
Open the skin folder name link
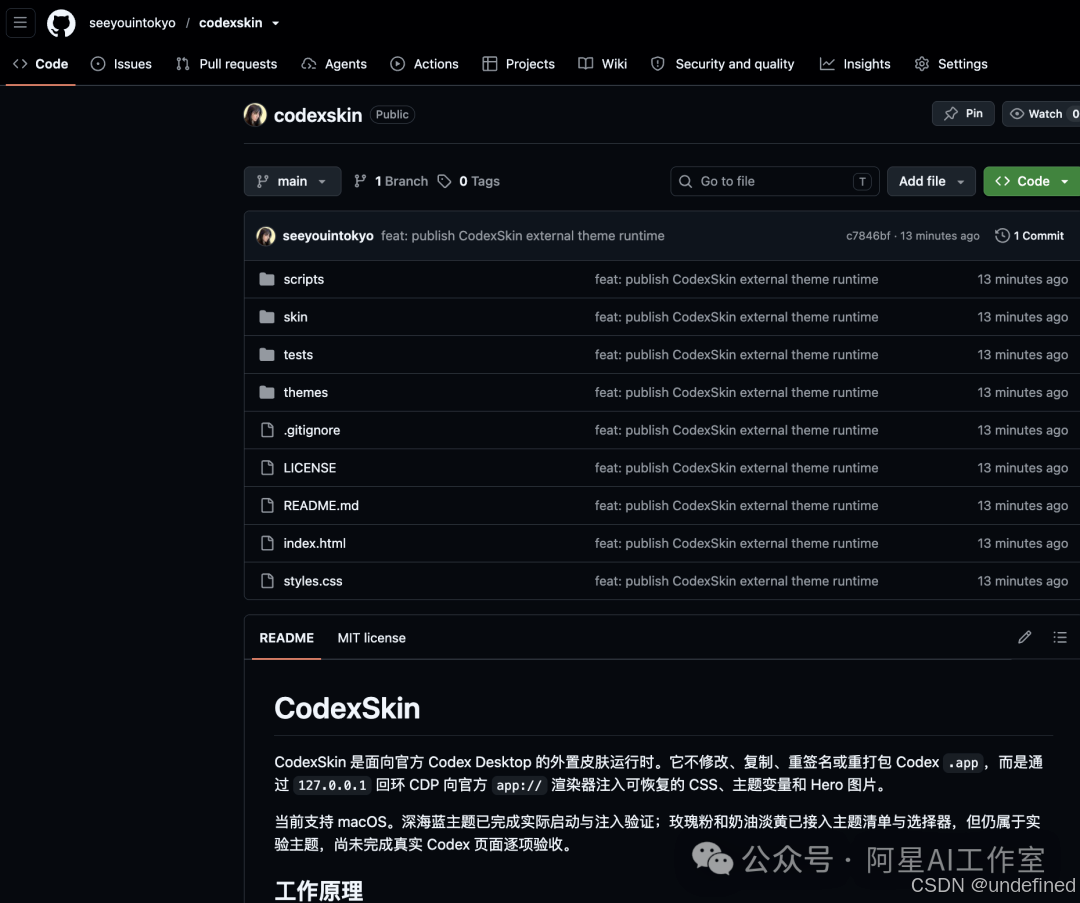point(295,317)
